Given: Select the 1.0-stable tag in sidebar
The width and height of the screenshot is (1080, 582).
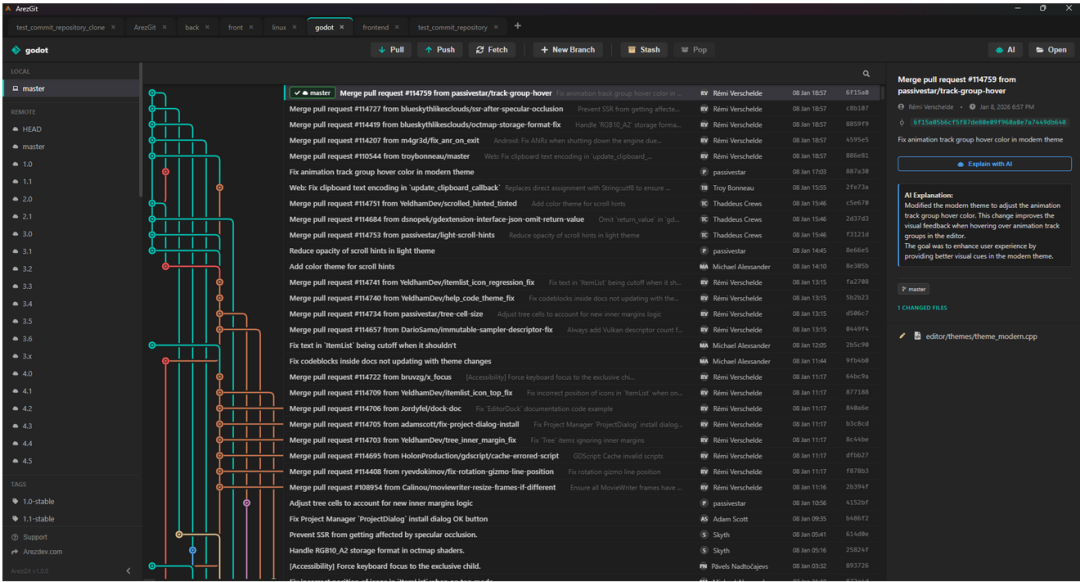Looking at the screenshot, I should (x=39, y=501).
